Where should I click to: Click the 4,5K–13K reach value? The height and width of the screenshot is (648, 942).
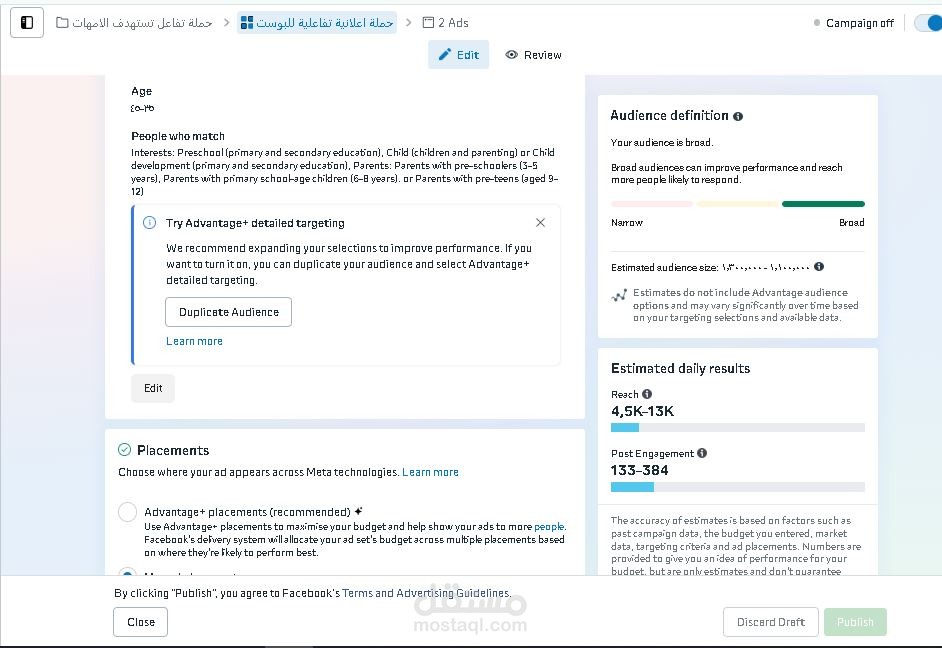642,411
